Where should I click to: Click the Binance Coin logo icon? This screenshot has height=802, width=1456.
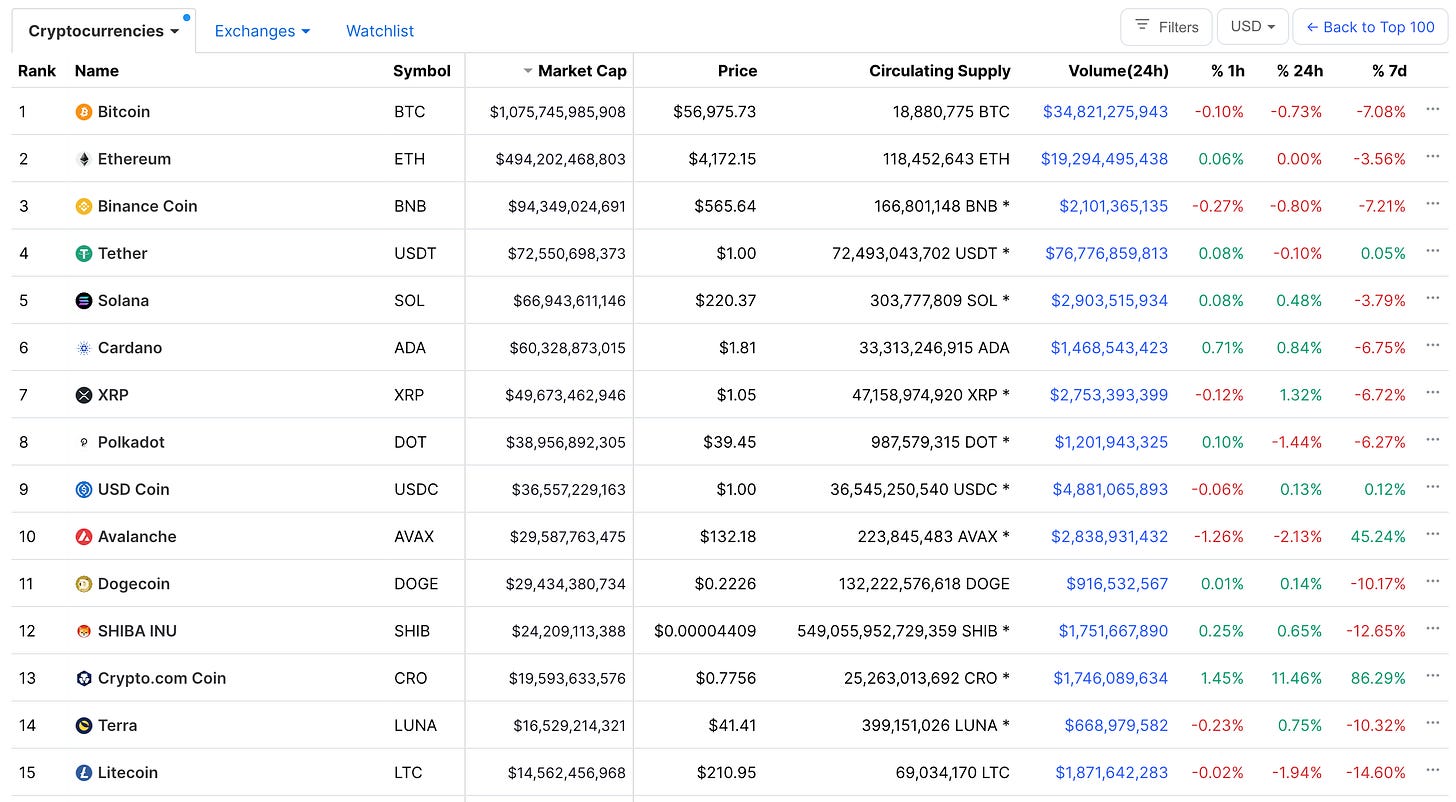tap(84, 206)
